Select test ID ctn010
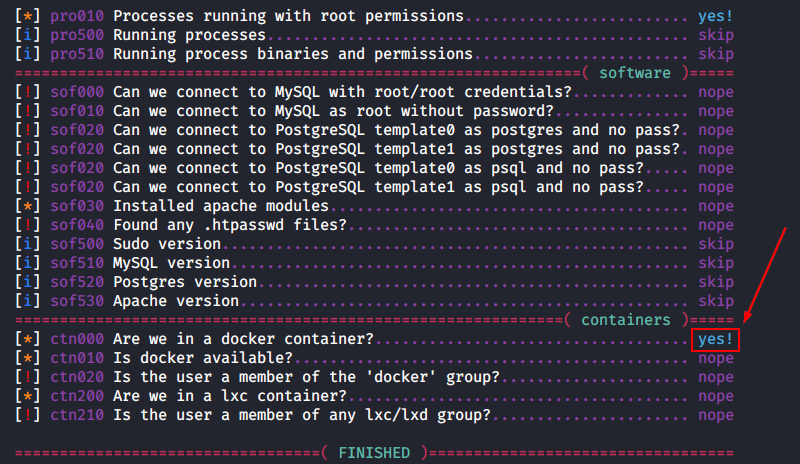Image resolution: width=800 pixels, height=464 pixels. [x=77, y=358]
